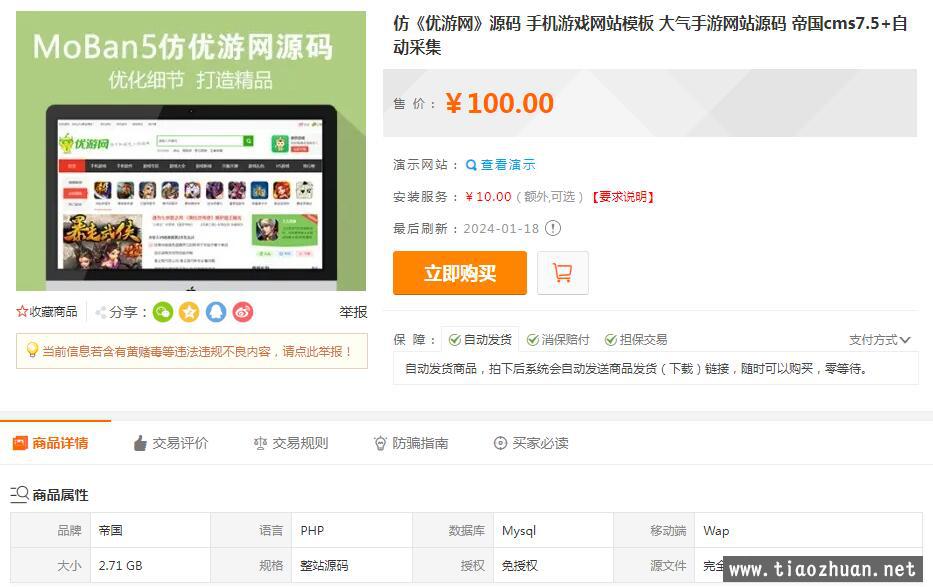
Task: Click the magnifier icon beside 查看演示
Action: (471, 165)
